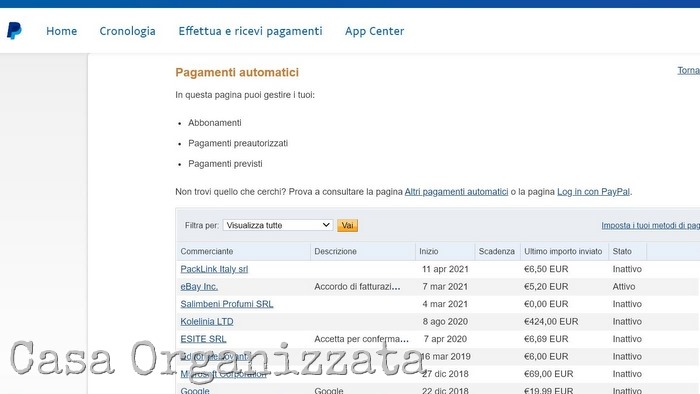Select the 8 ago 2020 date cell

pos(445,321)
